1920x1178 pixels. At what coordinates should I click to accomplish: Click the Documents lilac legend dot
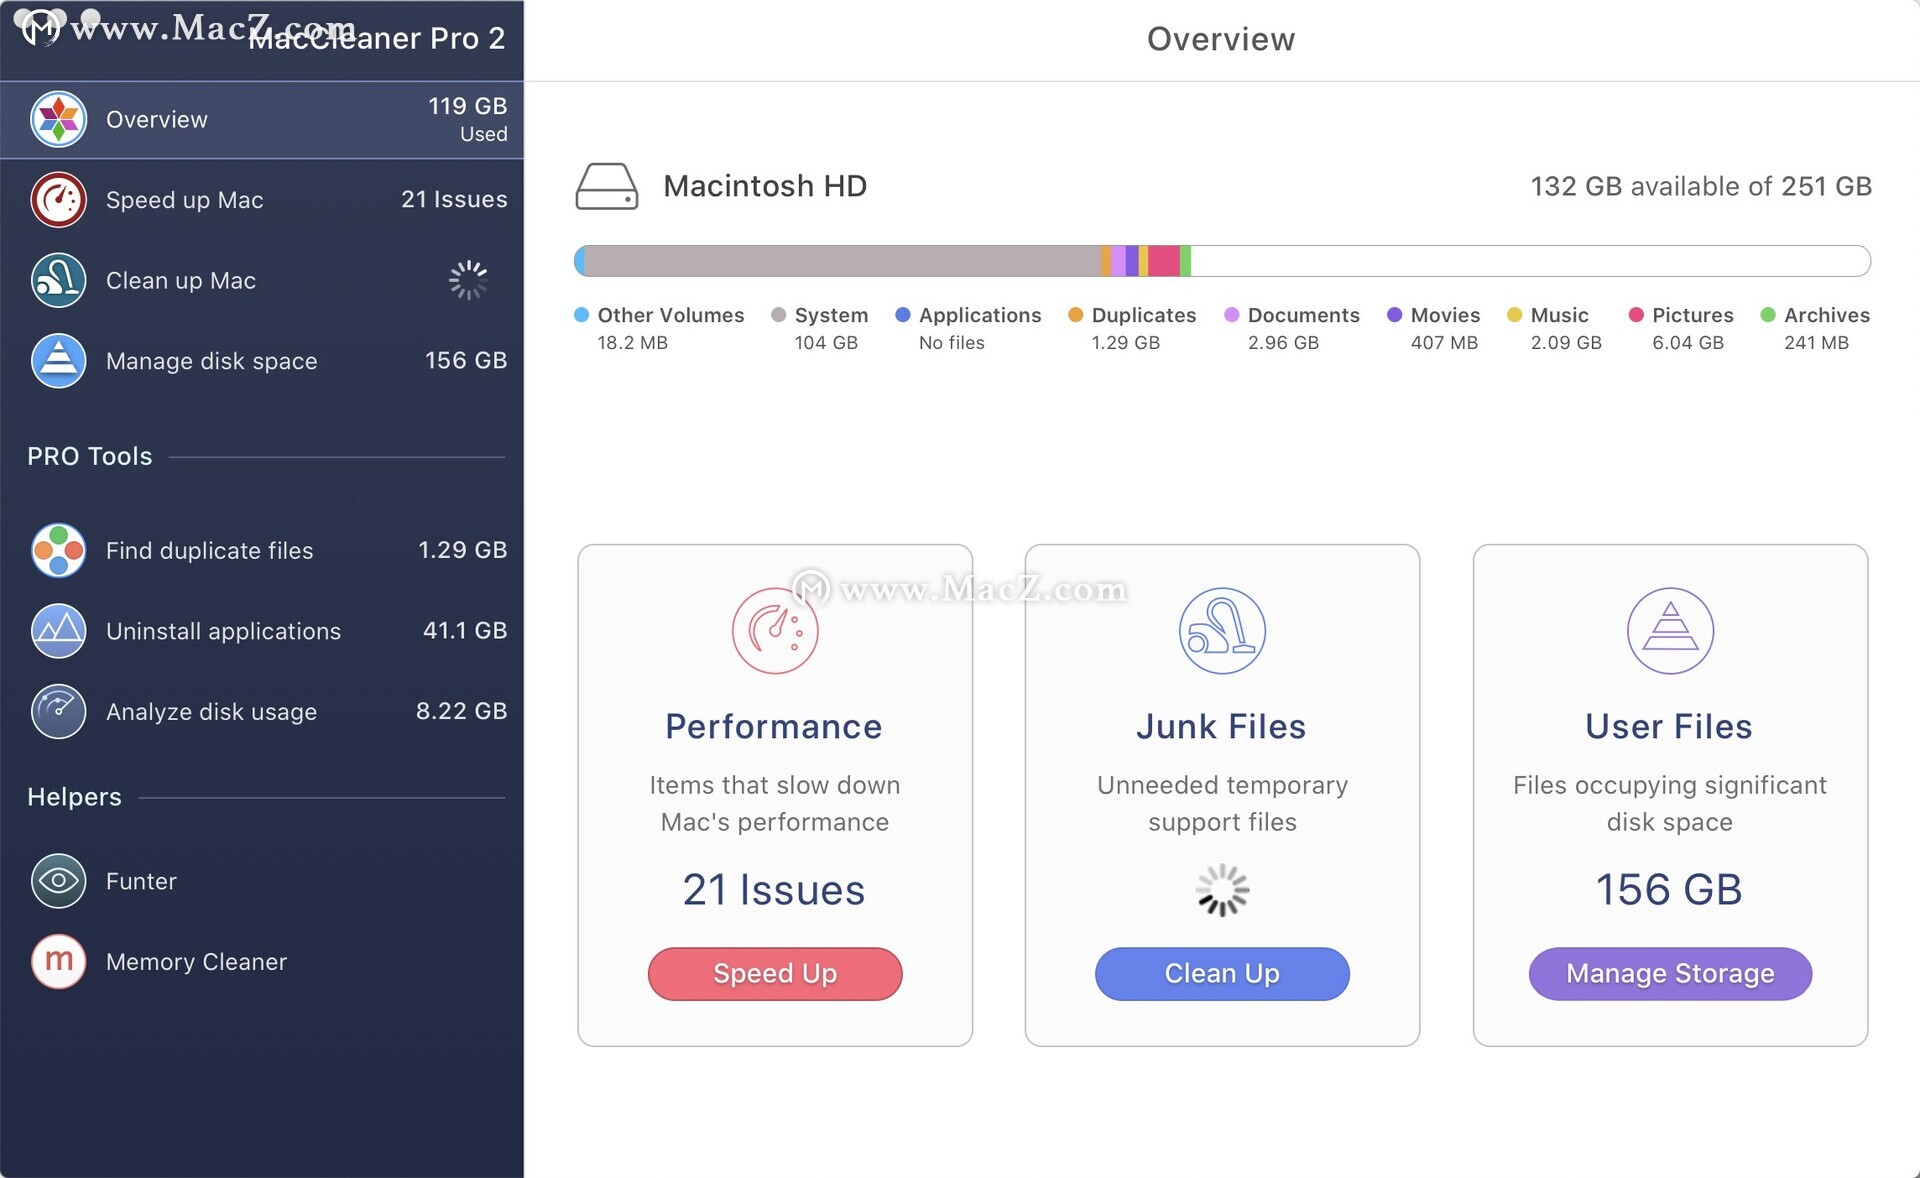coord(1231,314)
